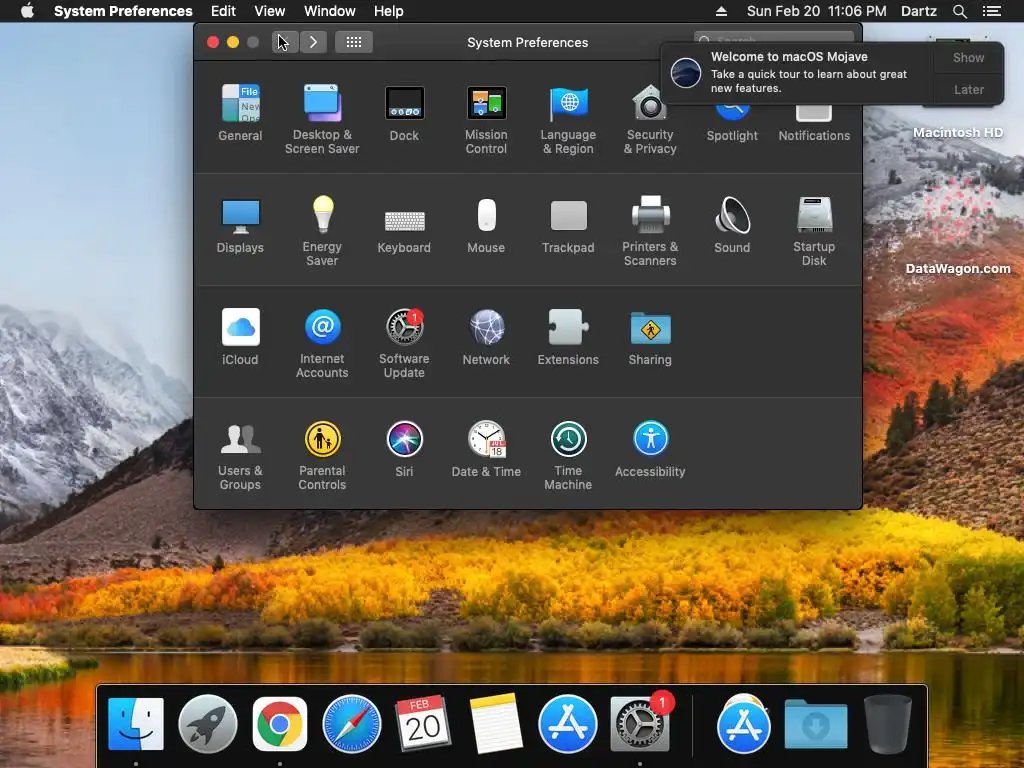This screenshot has width=1024, height=768.
Task: Open Mouse preferences pane
Action: (x=486, y=225)
